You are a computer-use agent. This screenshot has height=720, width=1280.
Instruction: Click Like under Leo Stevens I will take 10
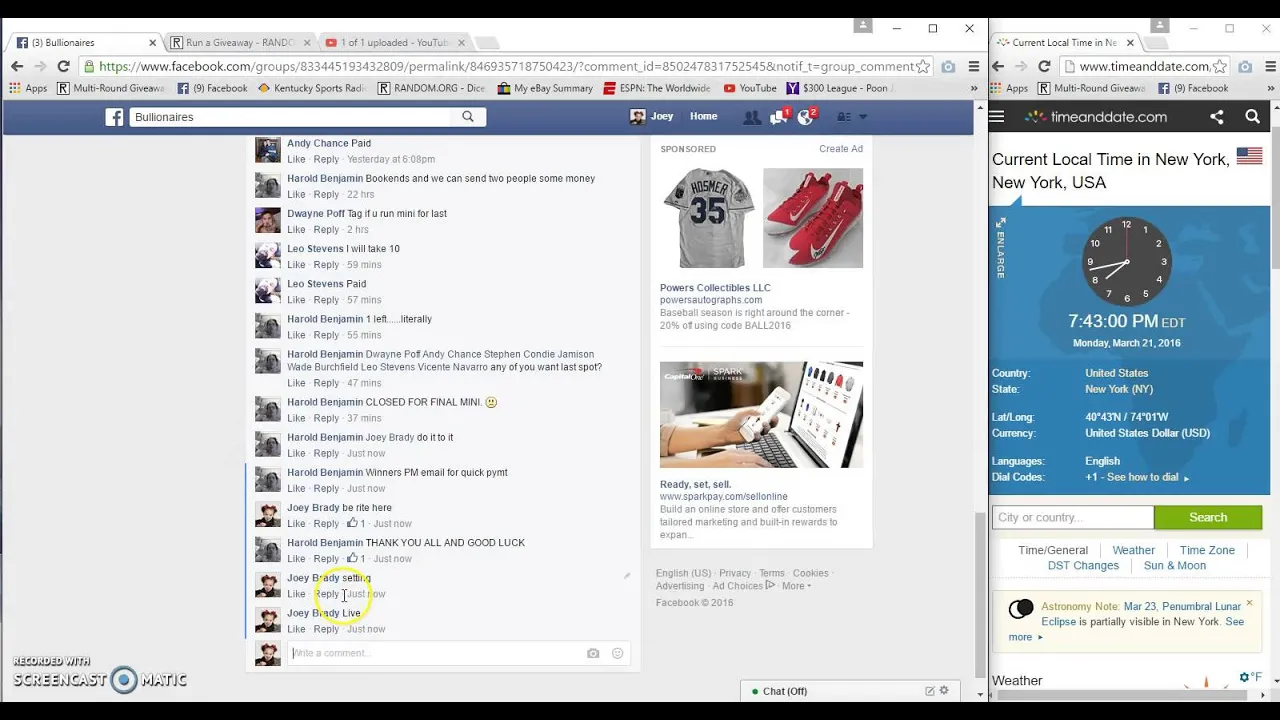[x=296, y=265]
